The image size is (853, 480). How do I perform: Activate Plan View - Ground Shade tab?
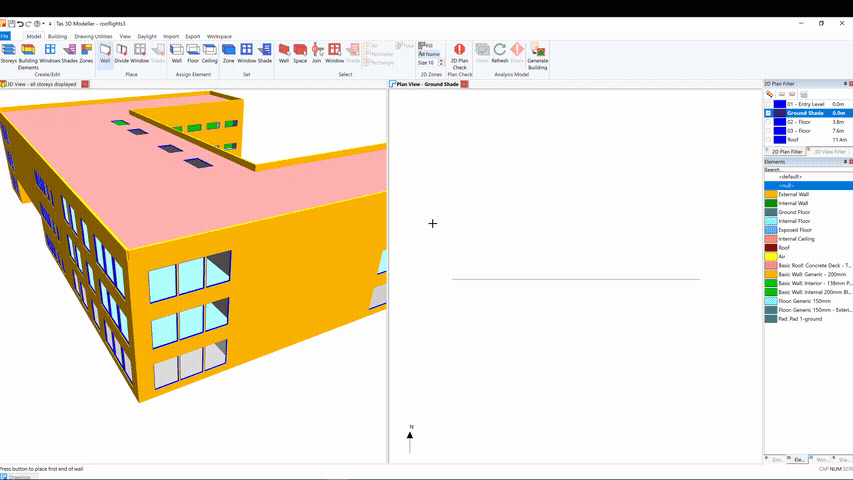(427, 84)
